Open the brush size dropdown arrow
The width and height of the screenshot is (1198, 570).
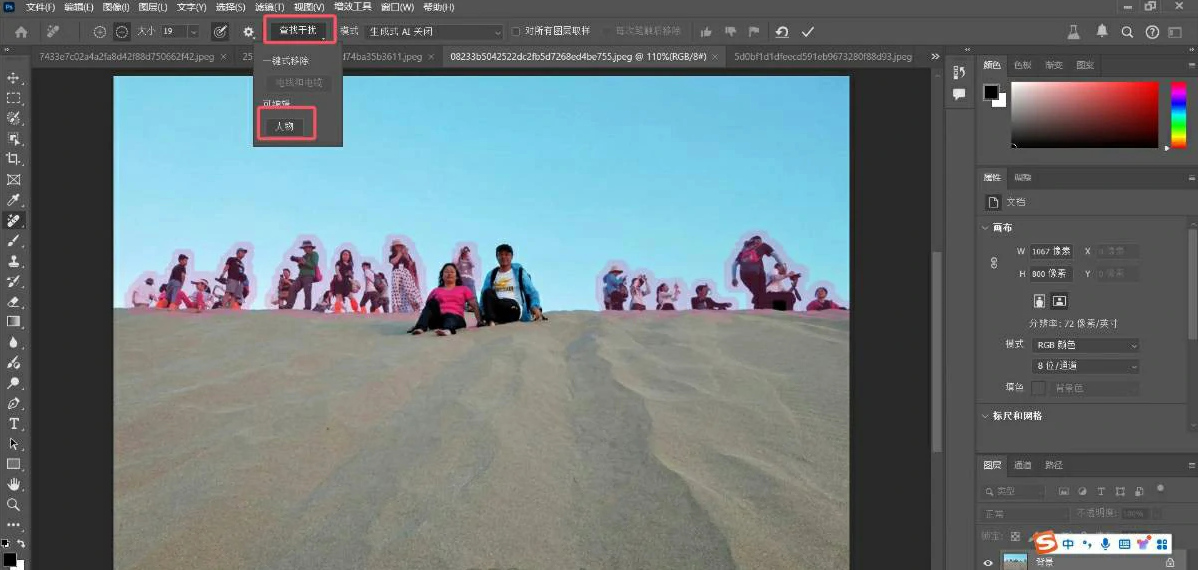[192, 31]
